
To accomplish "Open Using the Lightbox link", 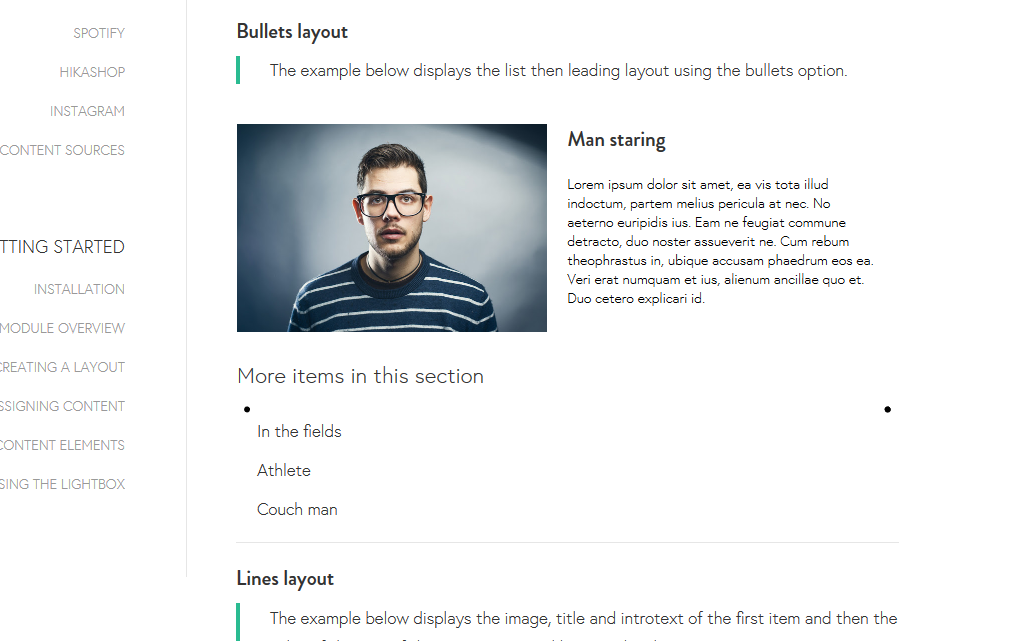I will pyautogui.click(x=62, y=485).
